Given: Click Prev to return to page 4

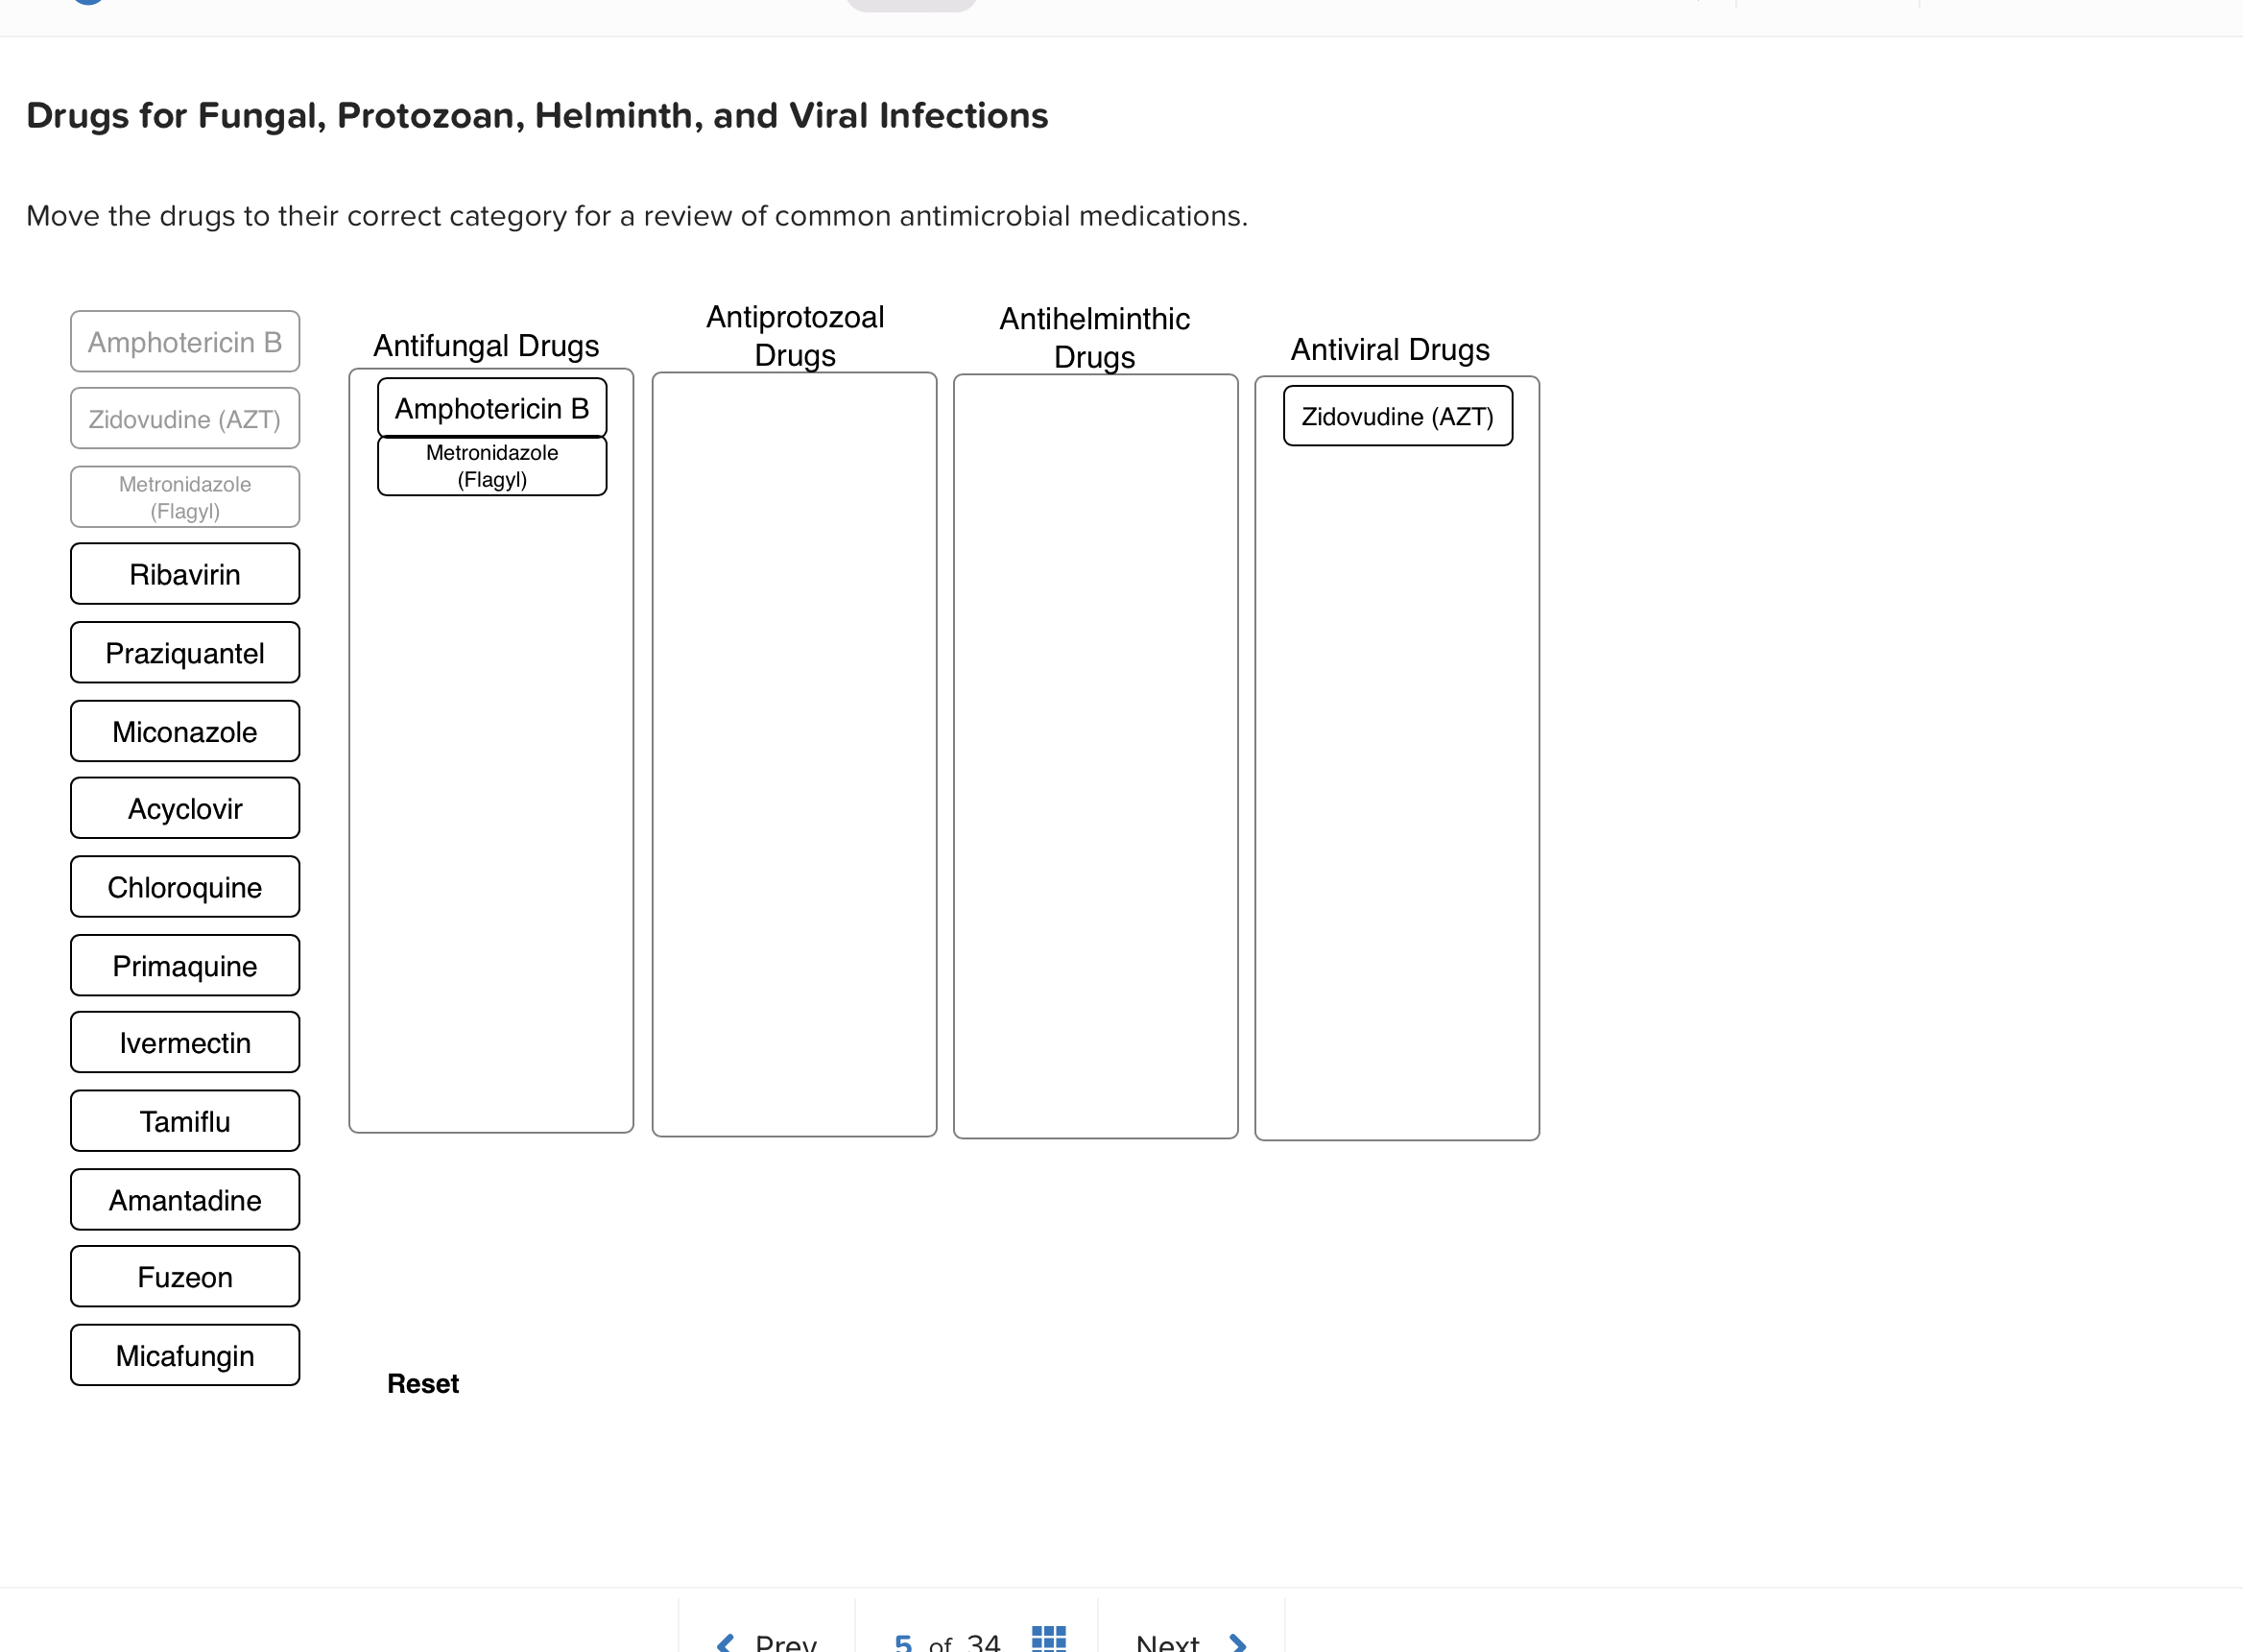Looking at the screenshot, I should 766,1638.
